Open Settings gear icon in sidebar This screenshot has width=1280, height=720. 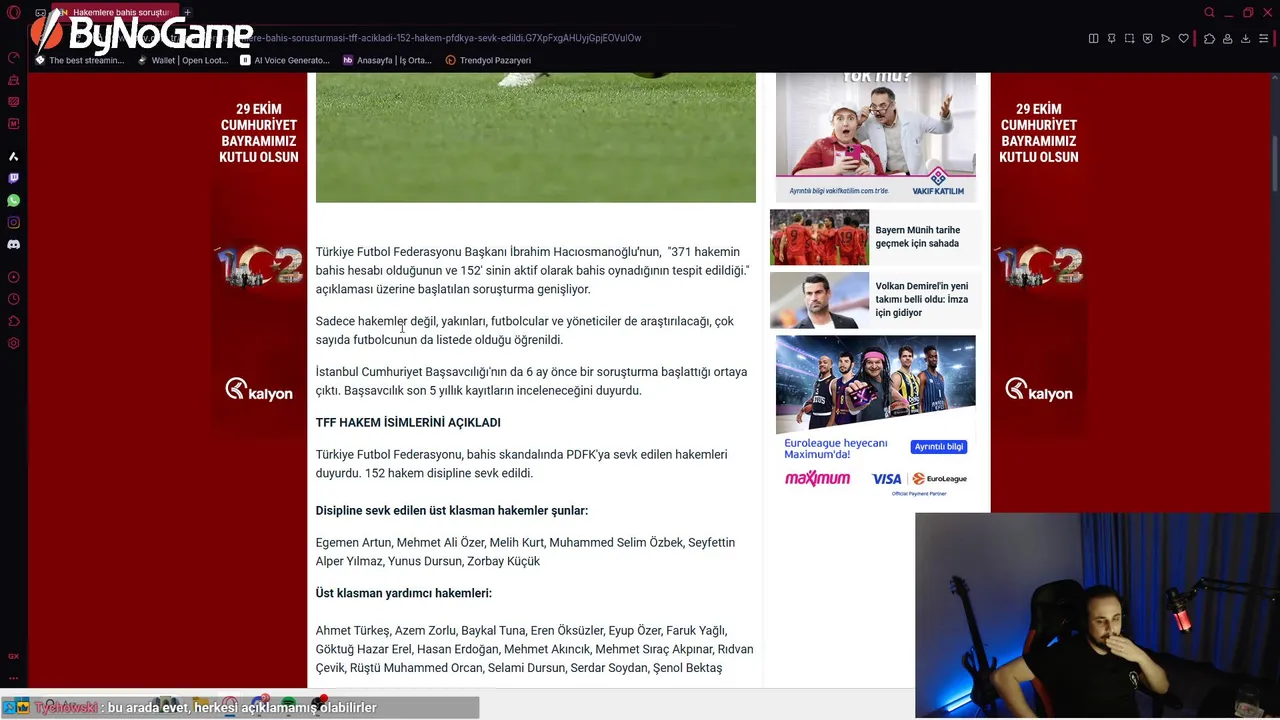coord(13,343)
